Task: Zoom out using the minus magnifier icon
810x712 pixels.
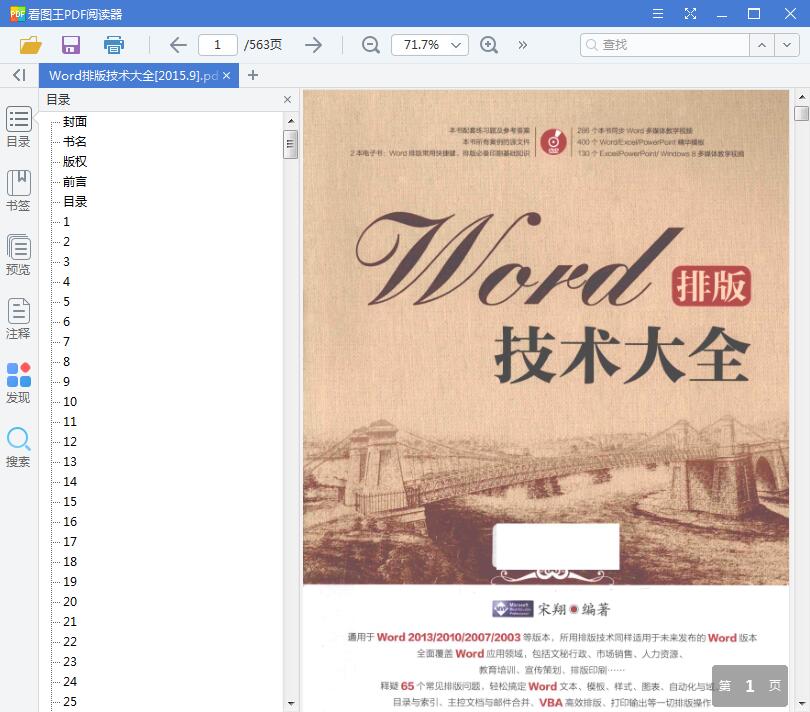Action: tap(370, 45)
